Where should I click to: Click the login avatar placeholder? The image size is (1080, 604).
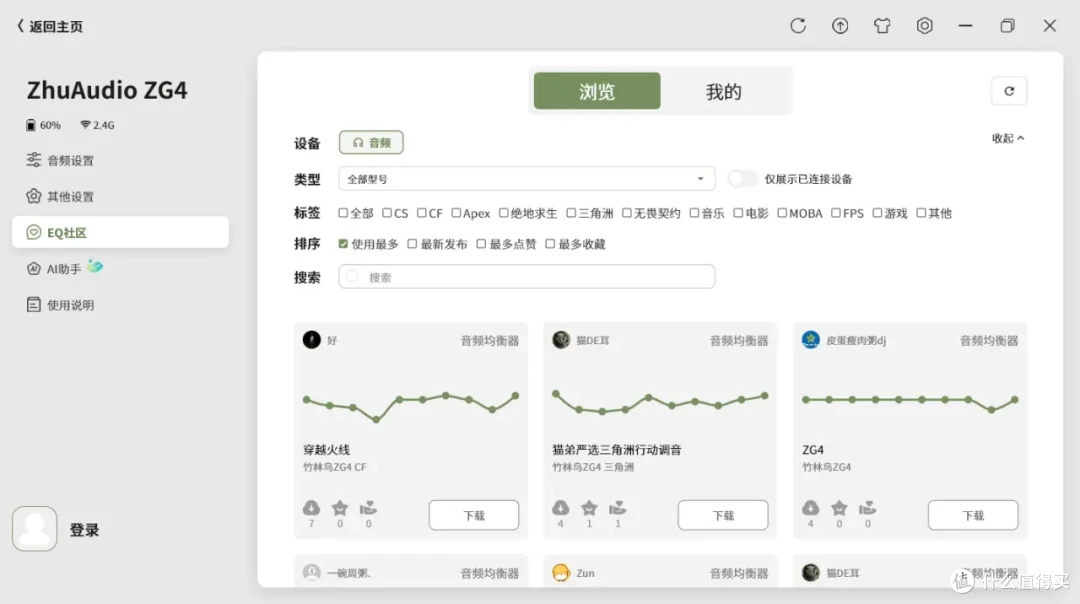(34, 529)
